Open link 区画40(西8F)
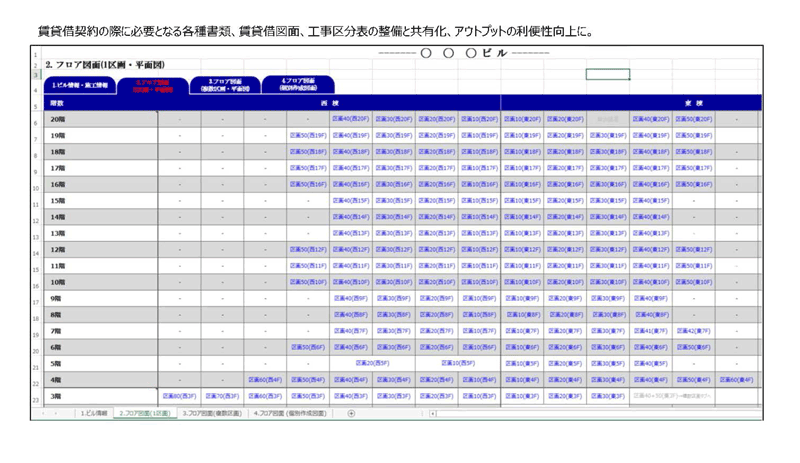The image size is (800, 463). pyautogui.click(x=351, y=315)
